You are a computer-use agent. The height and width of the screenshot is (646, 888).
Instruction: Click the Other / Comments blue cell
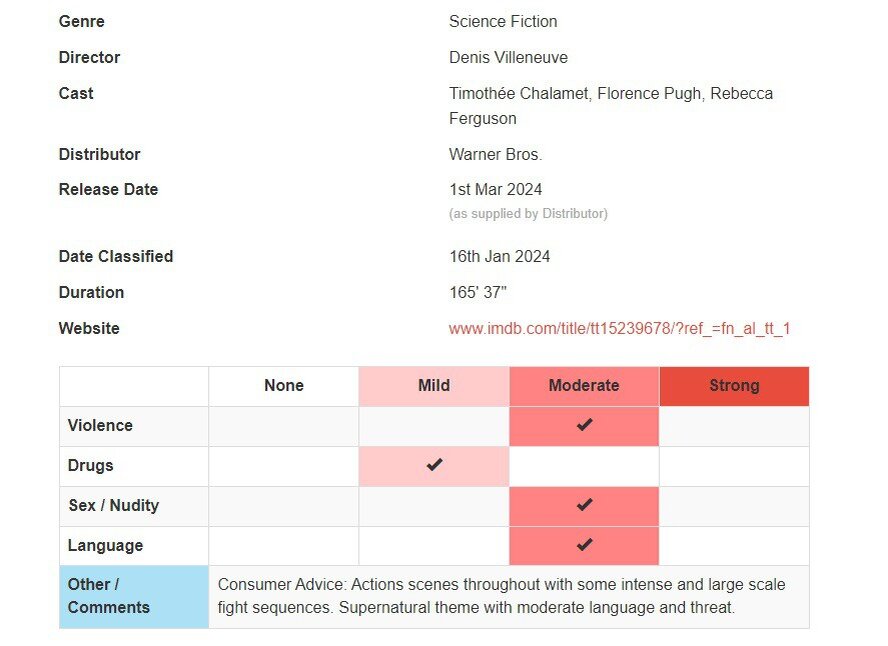(134, 596)
